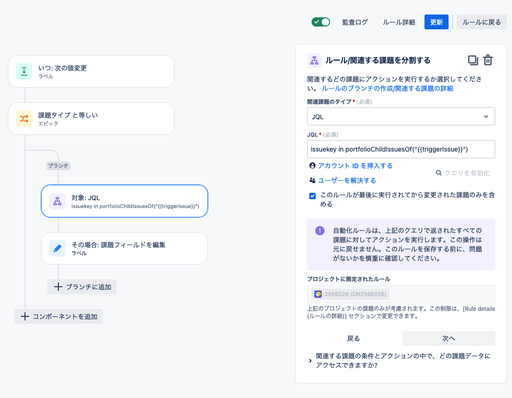
Task: Click the branch icon on 対象: JQL card
Action: point(57,201)
